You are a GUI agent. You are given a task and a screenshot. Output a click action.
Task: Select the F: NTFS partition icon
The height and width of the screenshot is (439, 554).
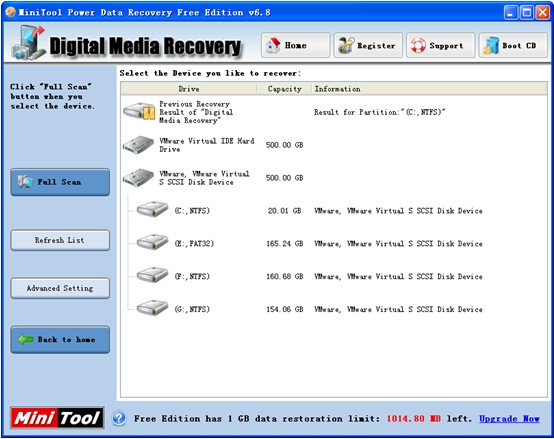click(x=153, y=275)
